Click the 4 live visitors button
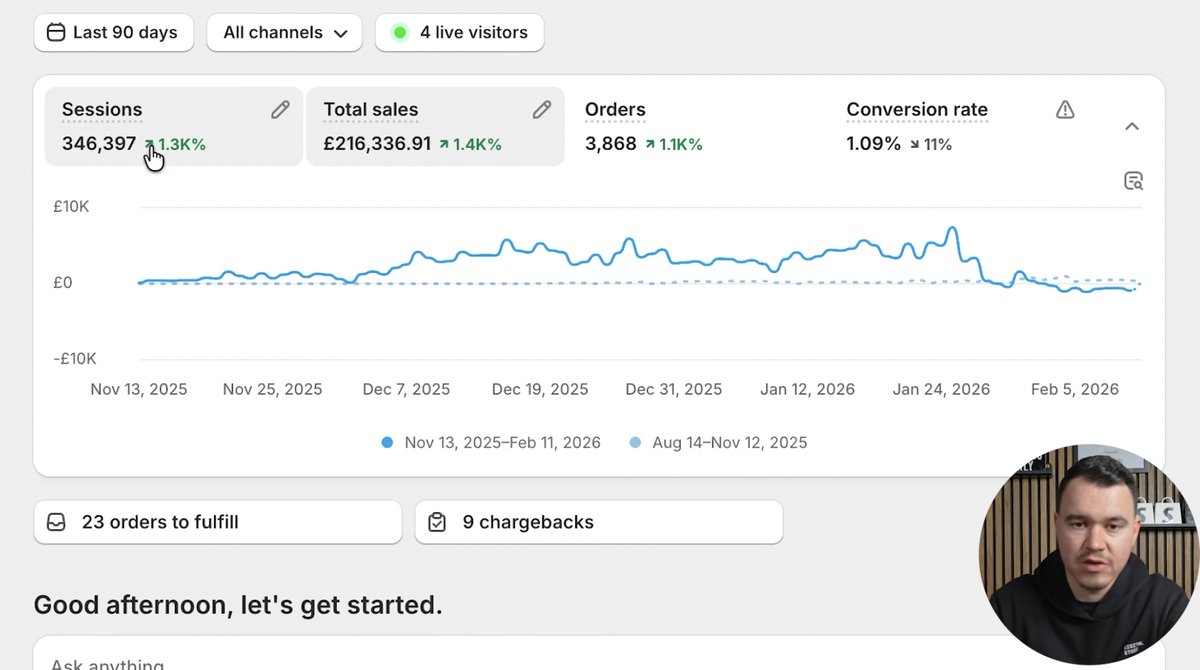Viewport: 1200px width, 670px height. [460, 33]
